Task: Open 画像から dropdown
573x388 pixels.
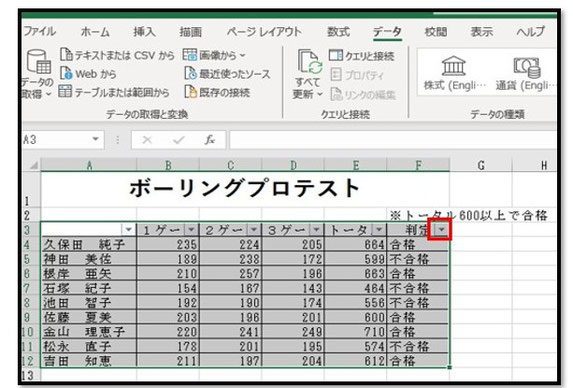Action: [214, 55]
